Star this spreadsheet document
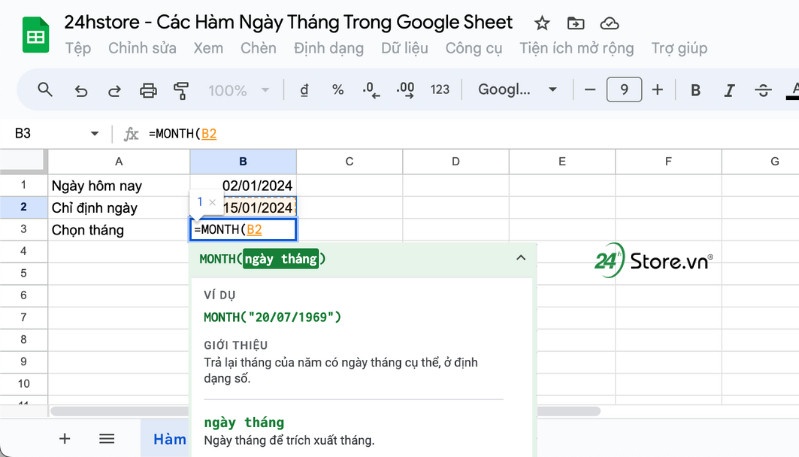799x457 pixels. coord(542,23)
